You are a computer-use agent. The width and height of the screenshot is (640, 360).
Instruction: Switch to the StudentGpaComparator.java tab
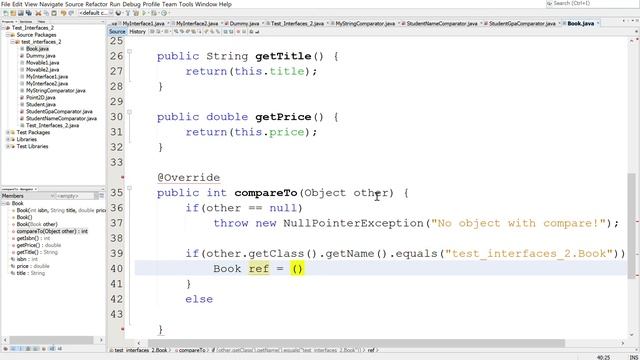pyautogui.click(x=522, y=23)
